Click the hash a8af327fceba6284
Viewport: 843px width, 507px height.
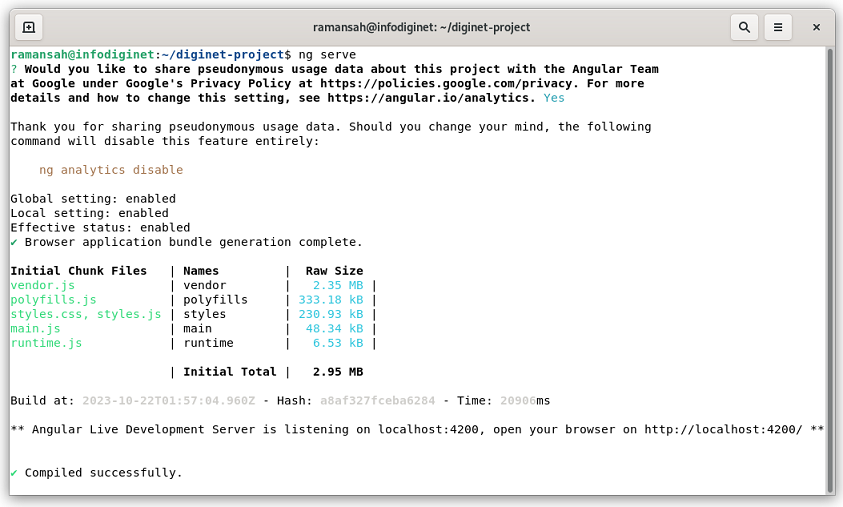coord(377,401)
